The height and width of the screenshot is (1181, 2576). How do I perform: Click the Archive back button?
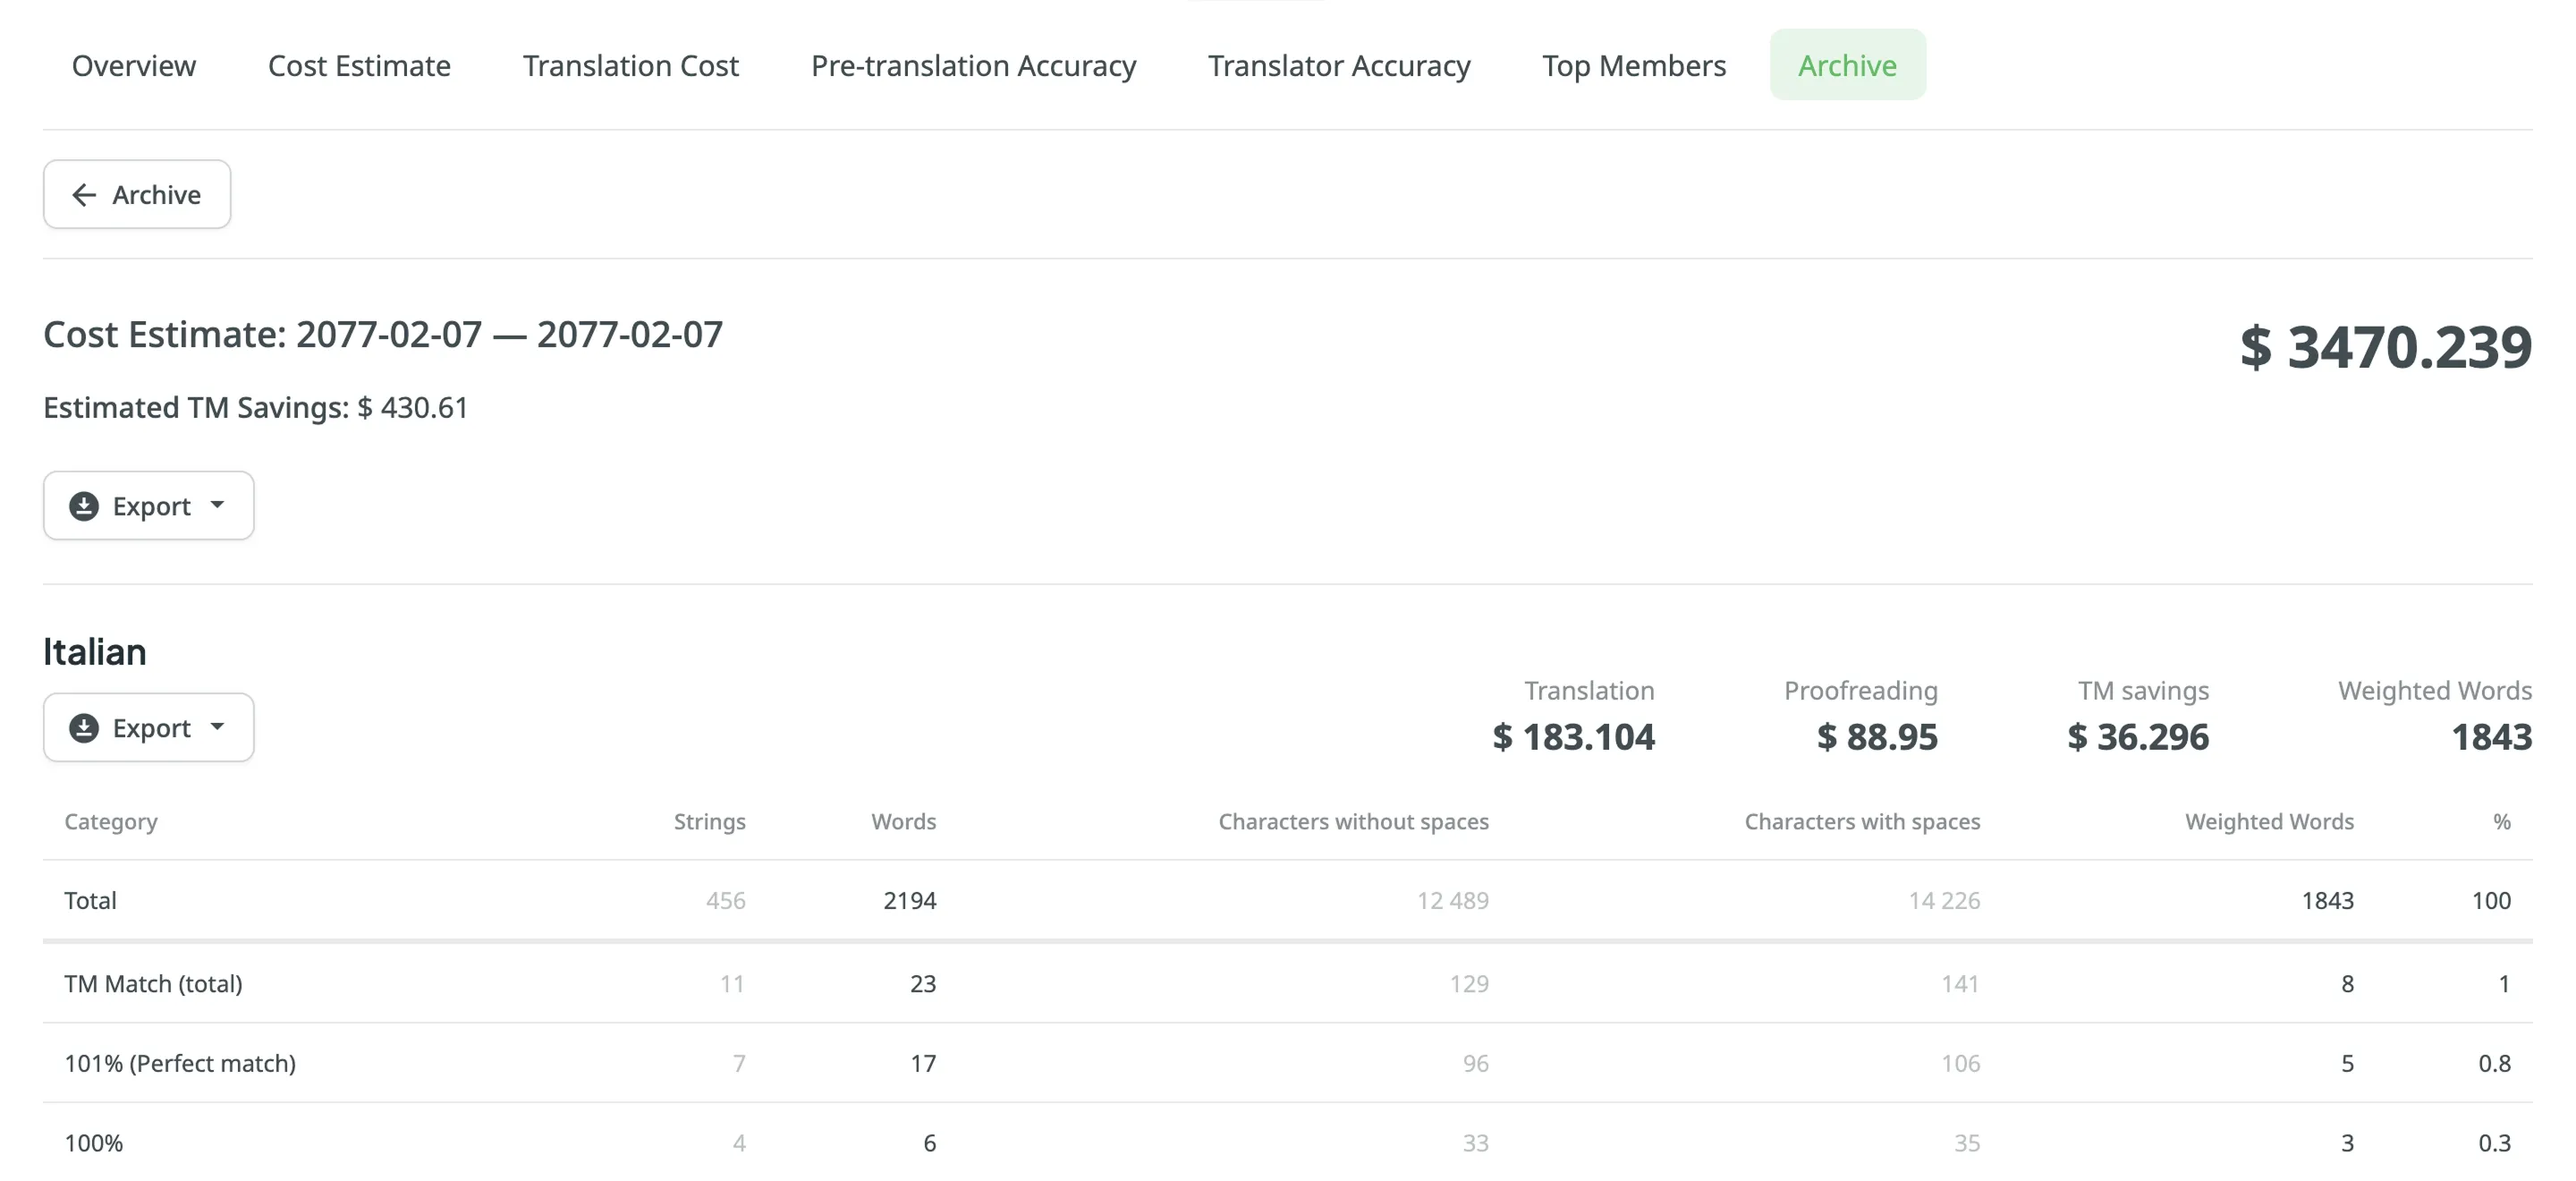[x=137, y=195]
